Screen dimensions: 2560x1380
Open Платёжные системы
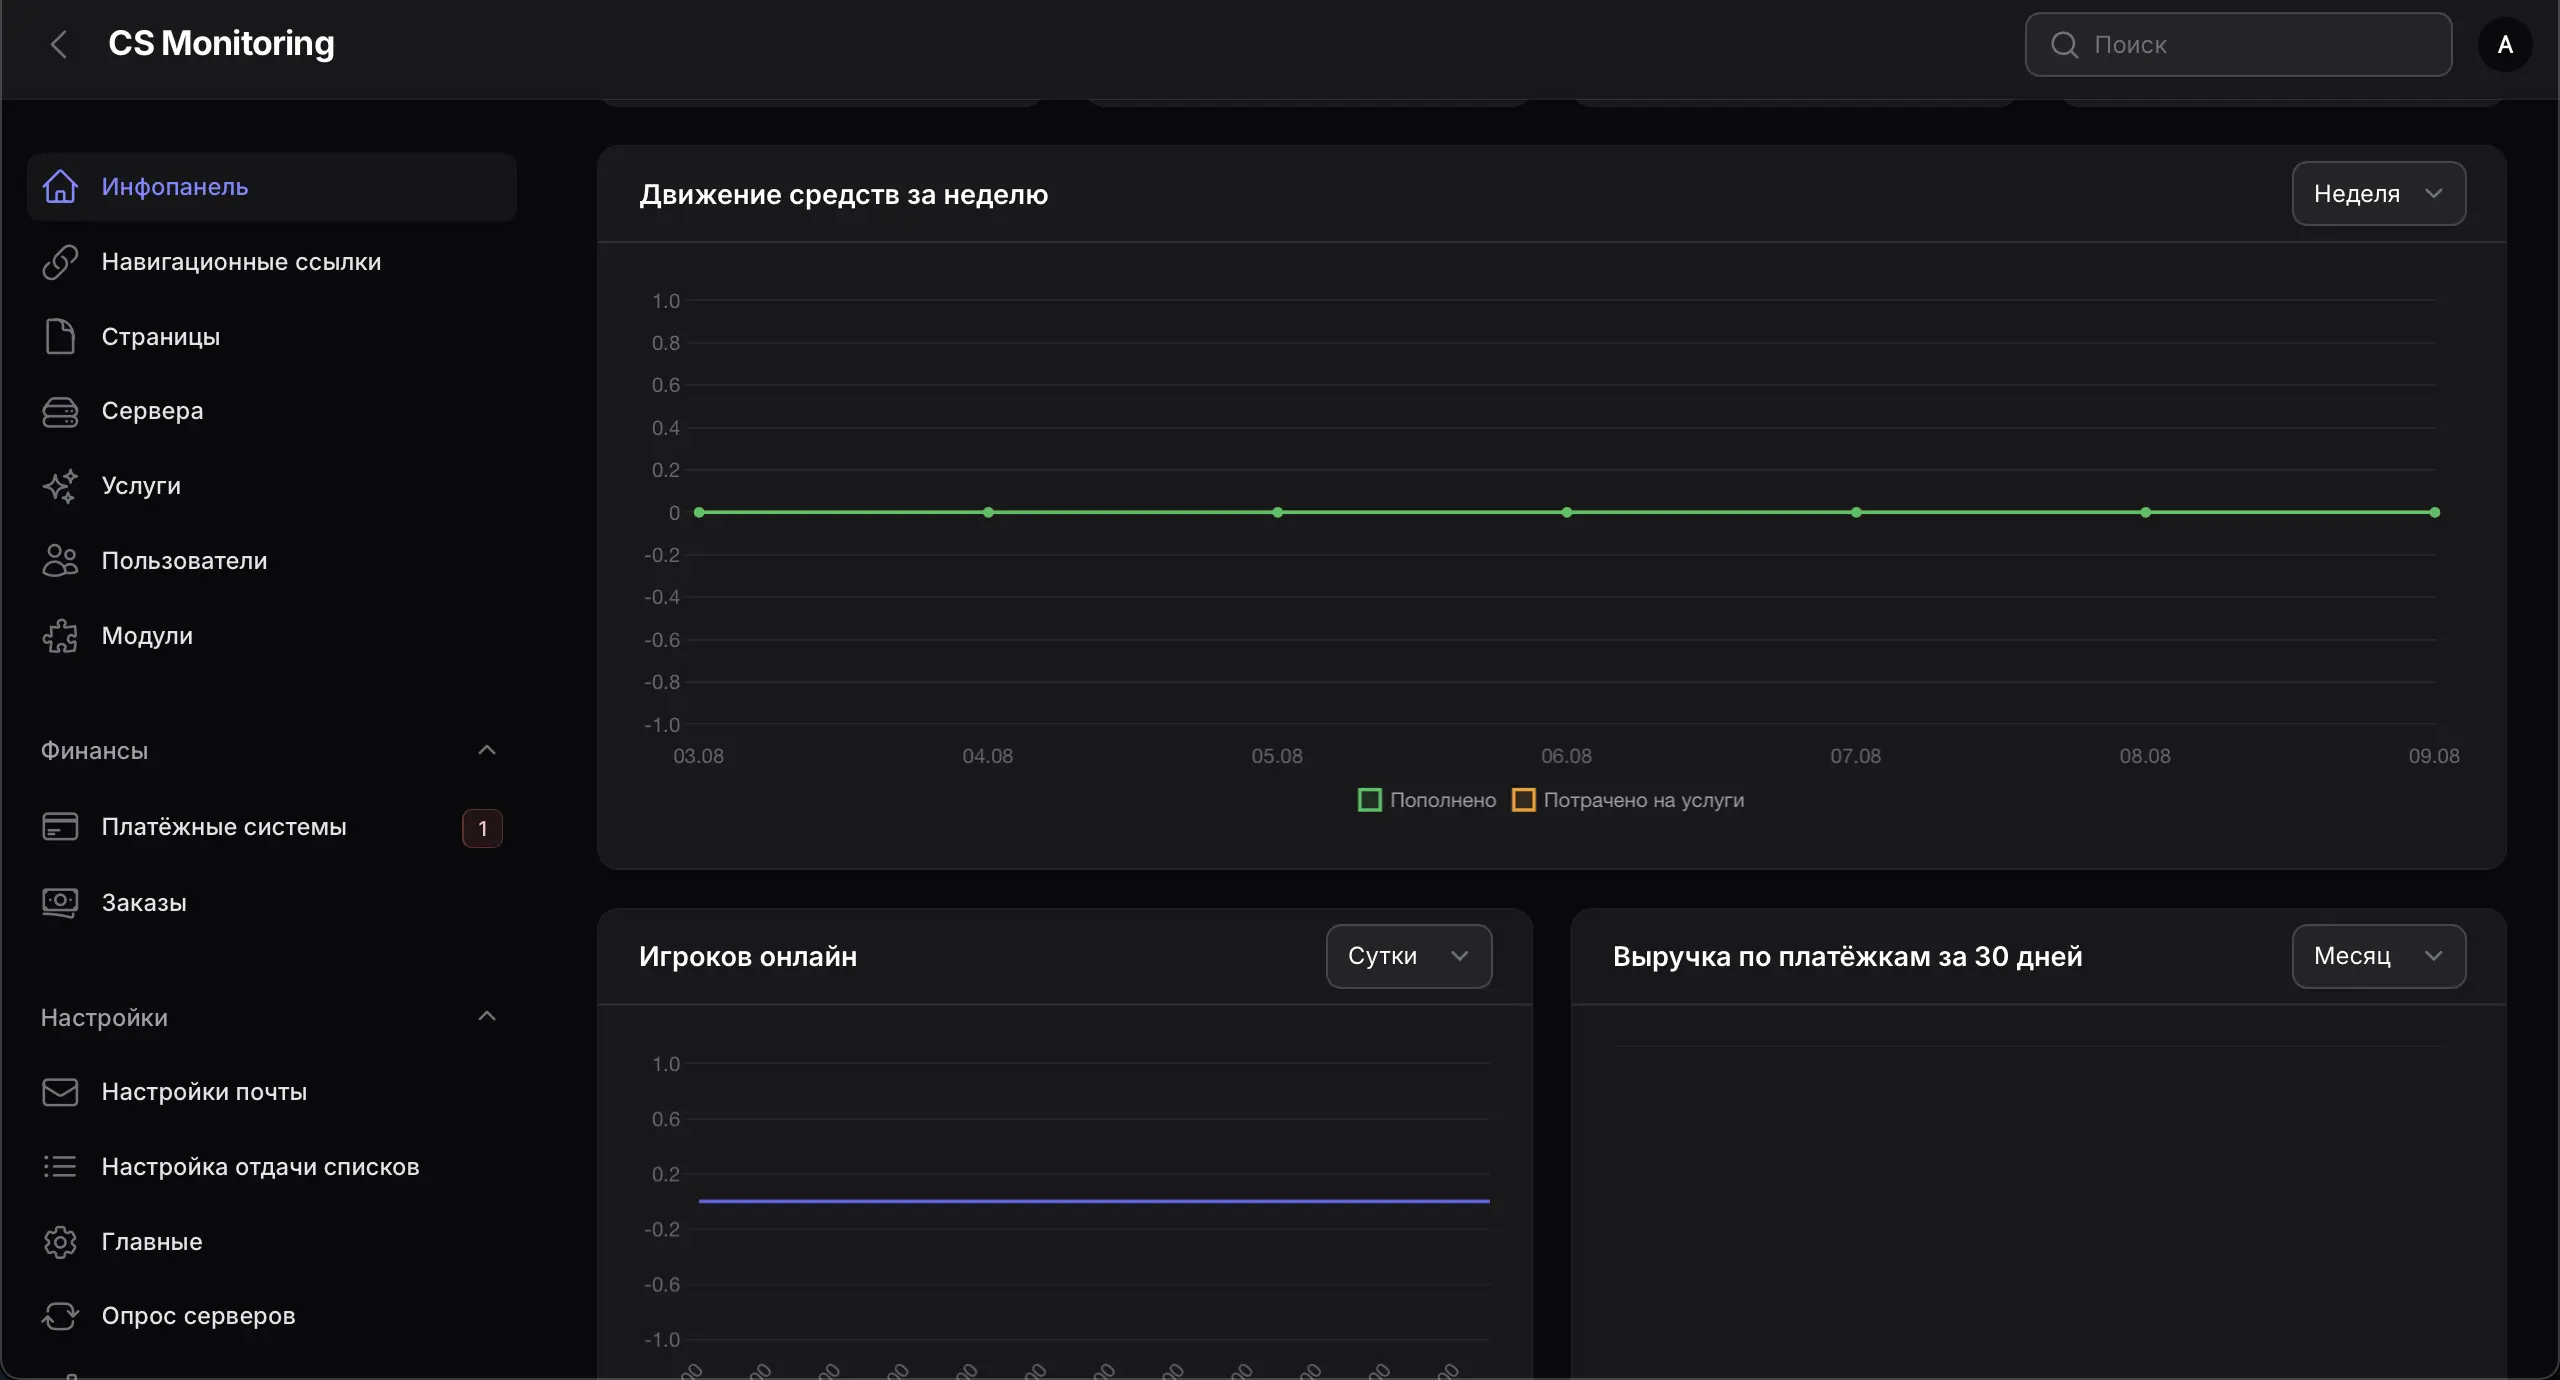[272, 827]
